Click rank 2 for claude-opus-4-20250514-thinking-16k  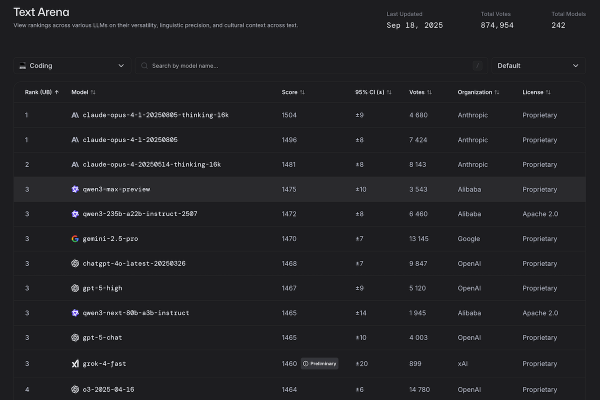point(27,165)
